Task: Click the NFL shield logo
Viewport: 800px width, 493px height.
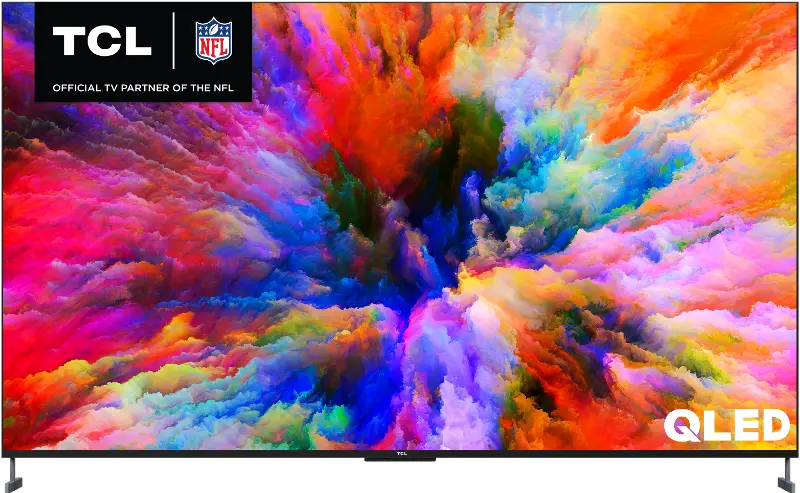Action: (x=214, y=41)
